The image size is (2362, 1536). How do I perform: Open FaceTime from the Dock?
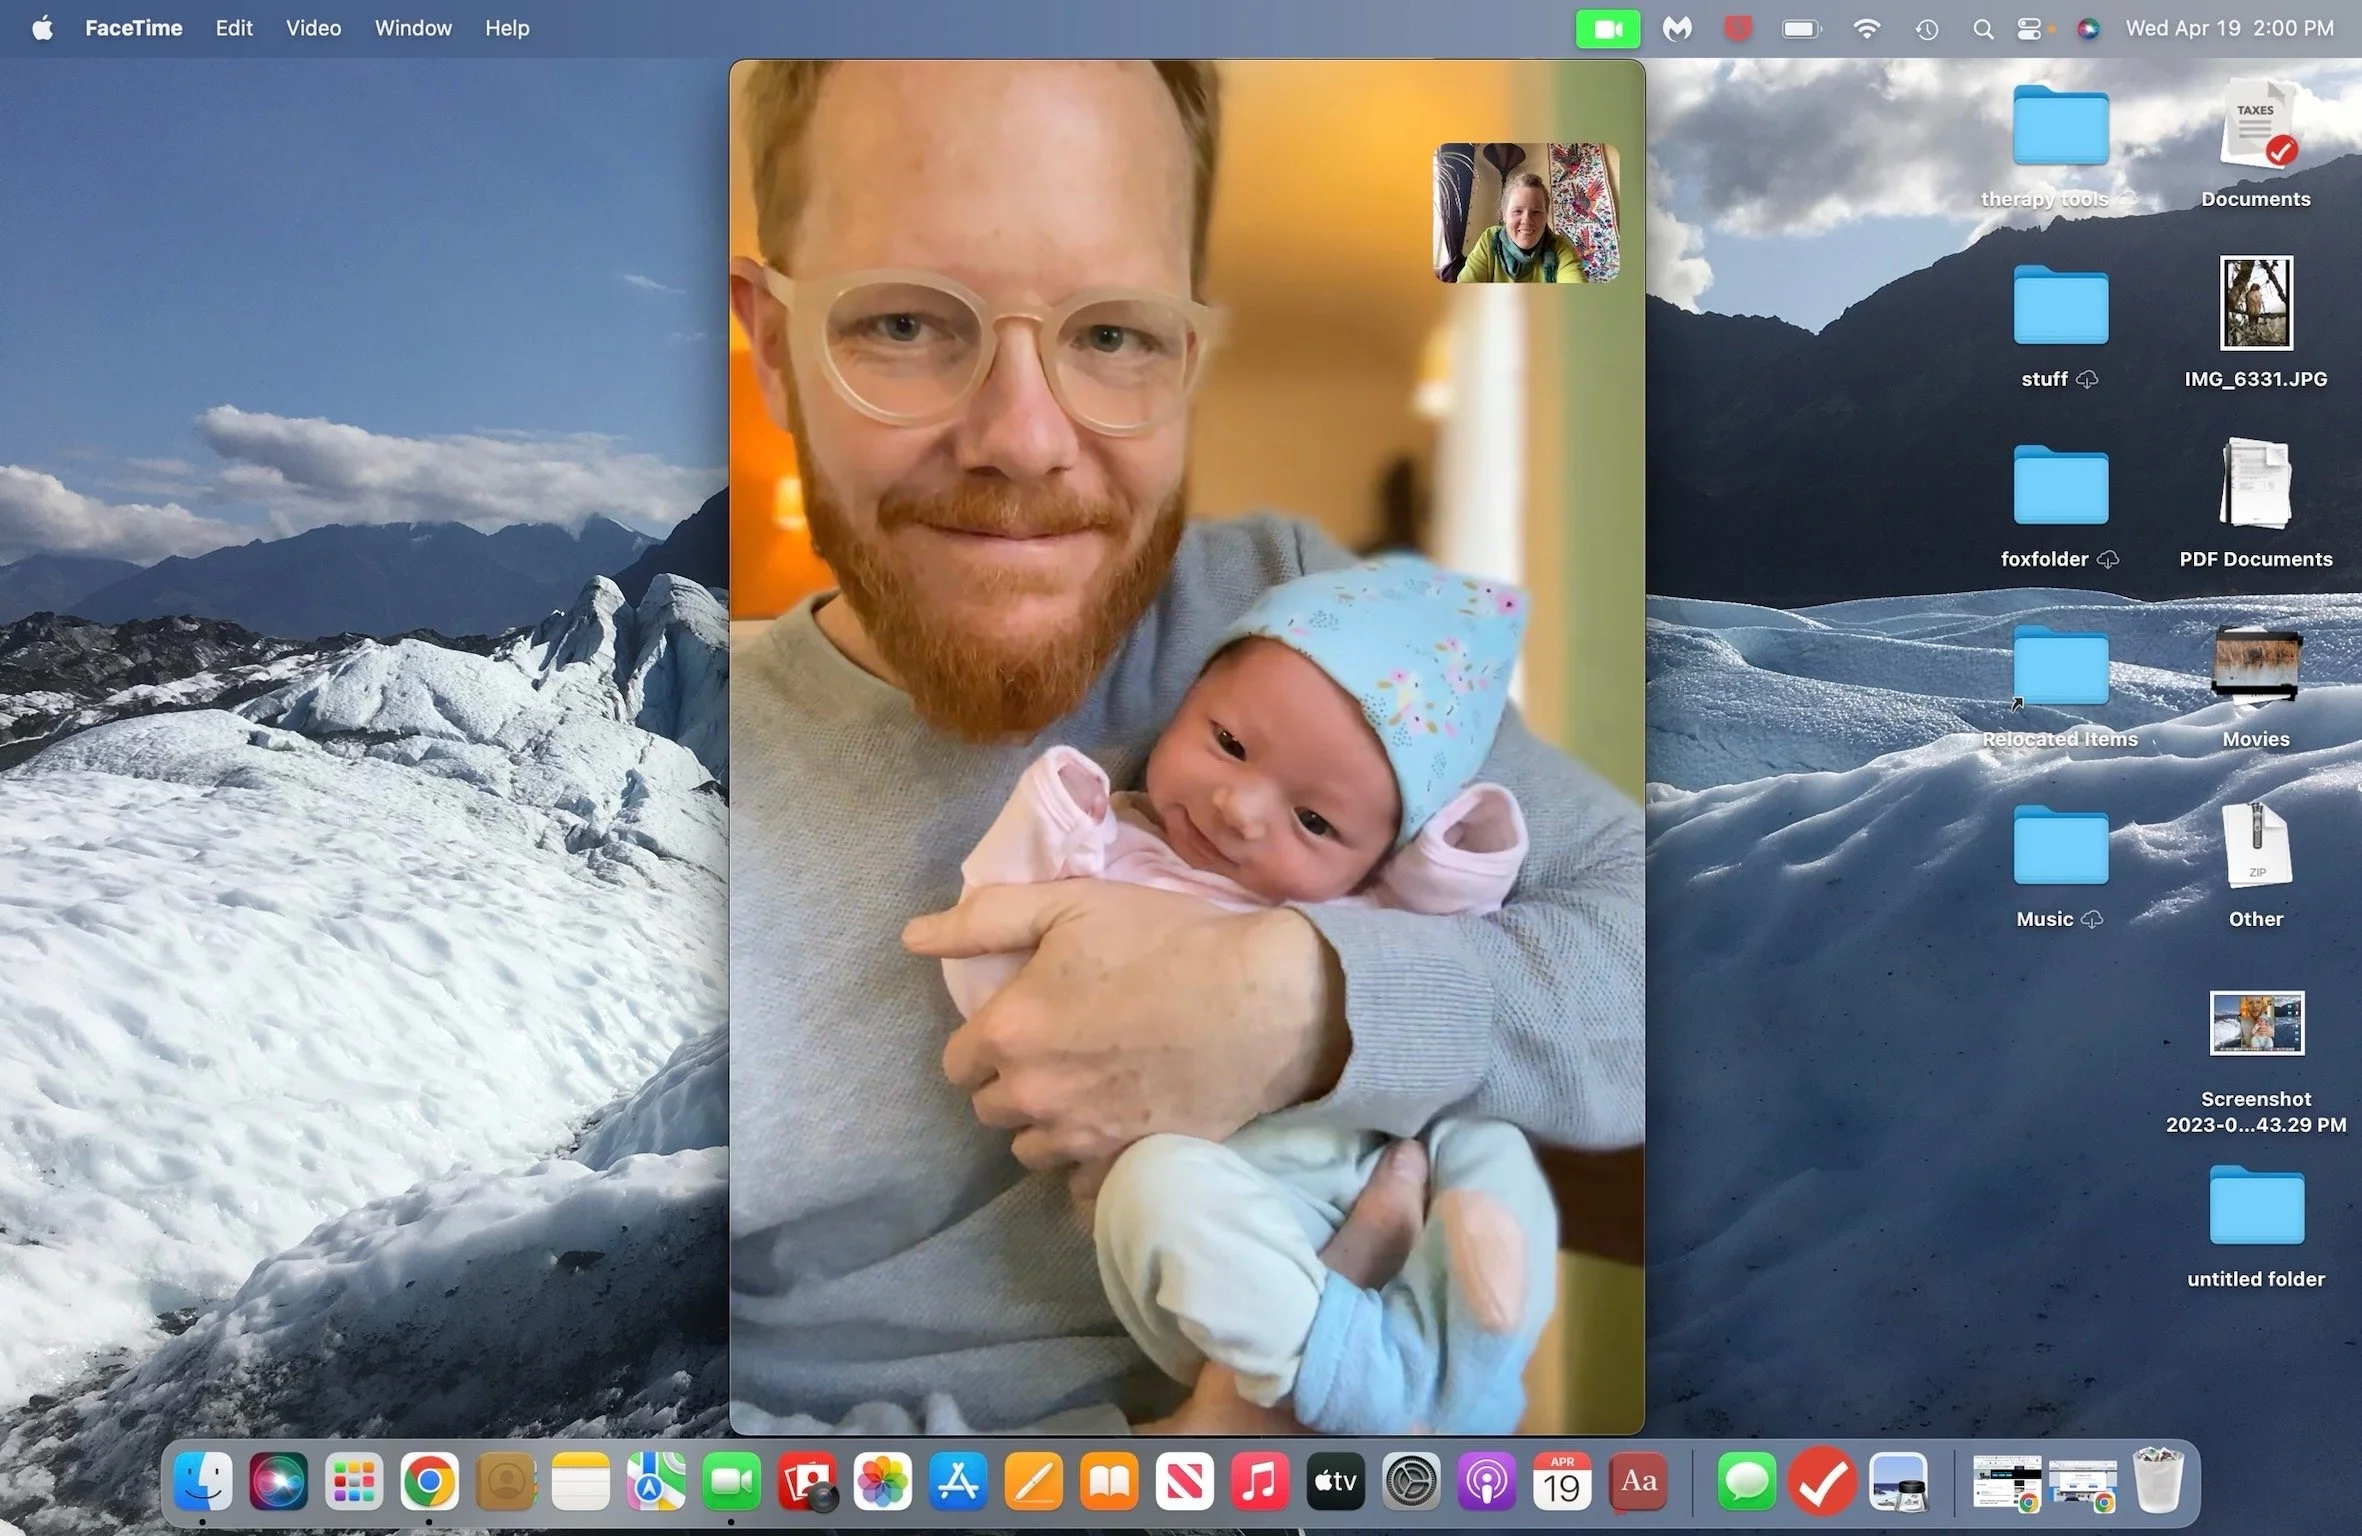731,1481
